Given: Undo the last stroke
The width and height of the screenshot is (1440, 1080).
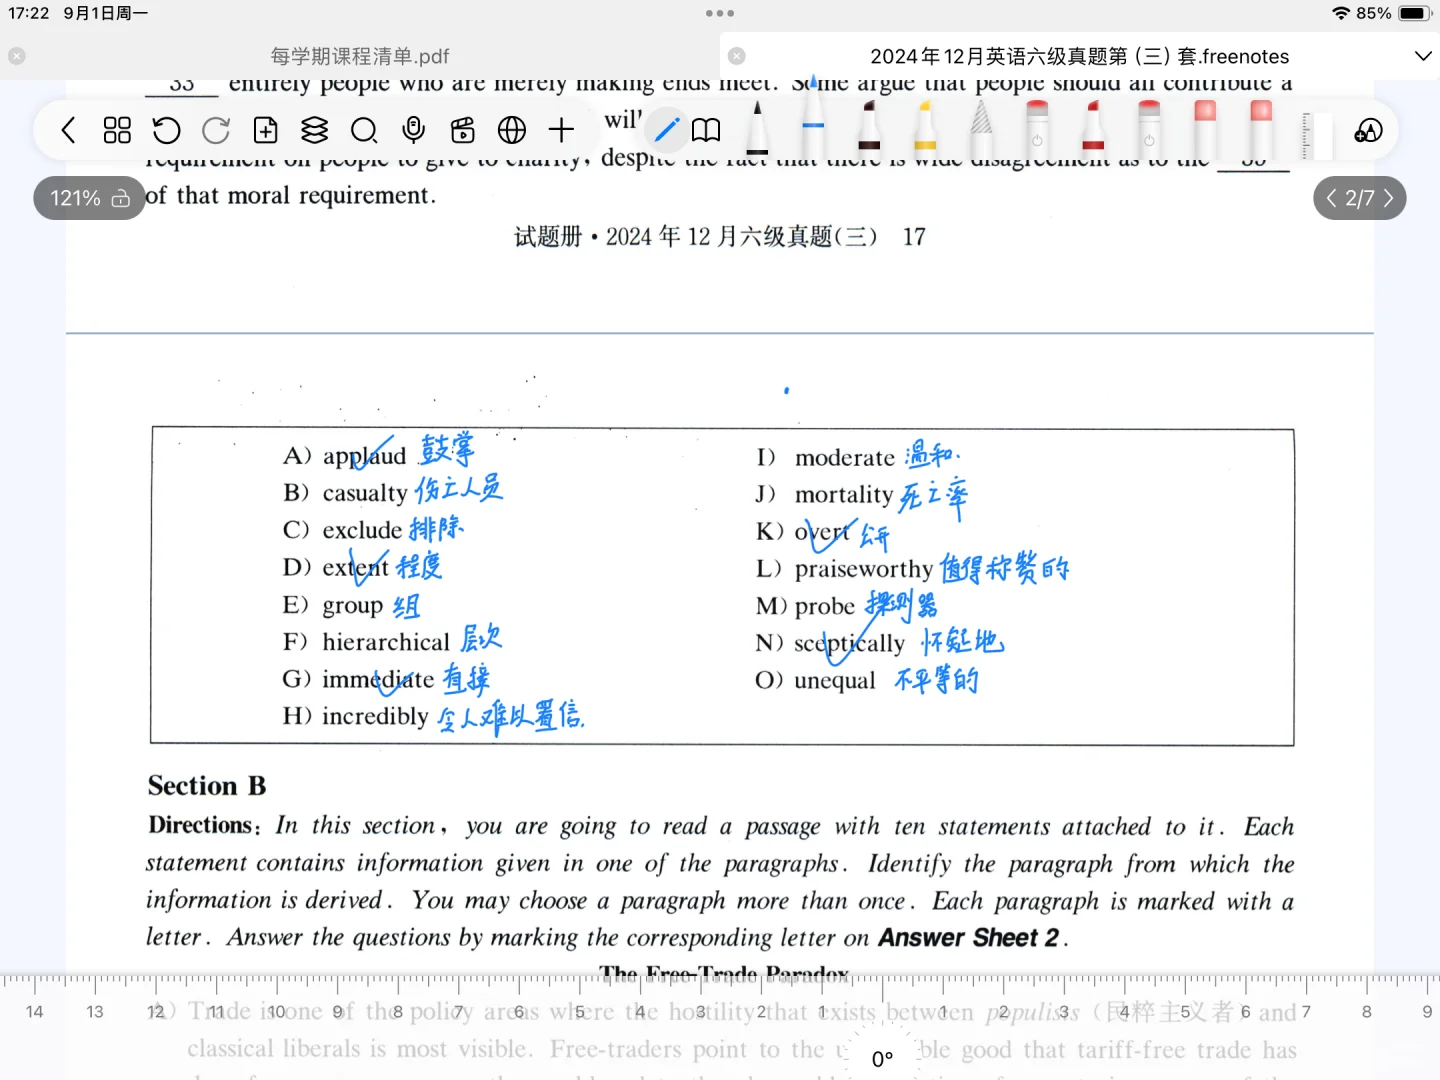Looking at the screenshot, I should tap(166, 130).
